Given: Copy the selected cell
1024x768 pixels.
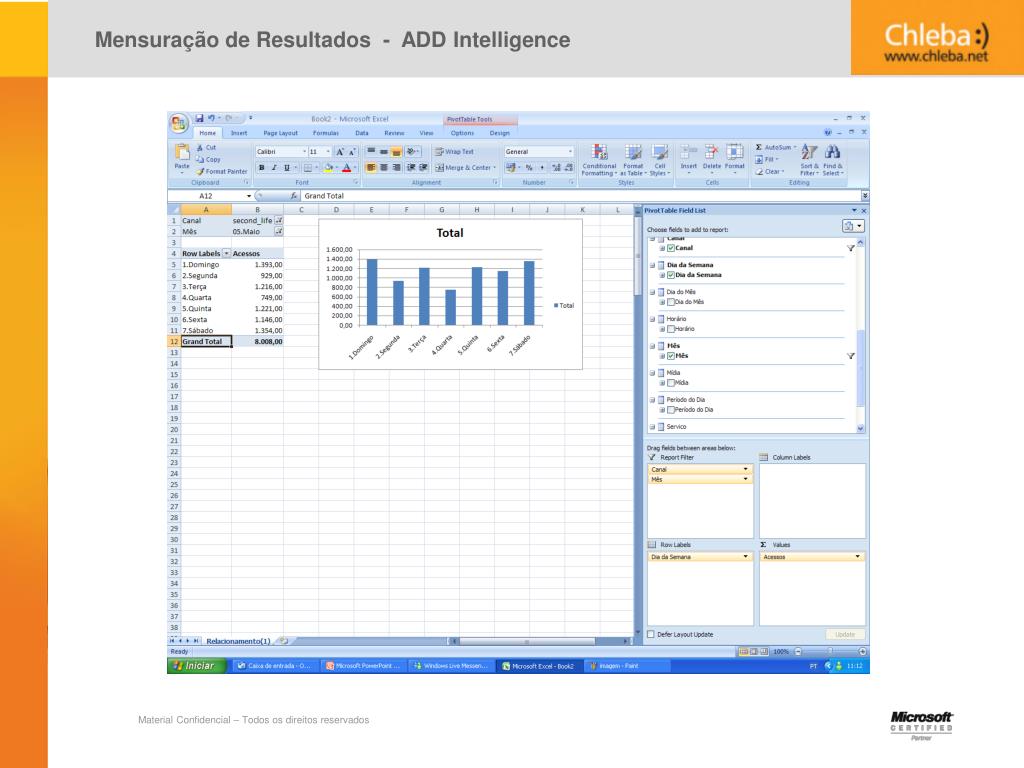Looking at the screenshot, I should click(208, 159).
